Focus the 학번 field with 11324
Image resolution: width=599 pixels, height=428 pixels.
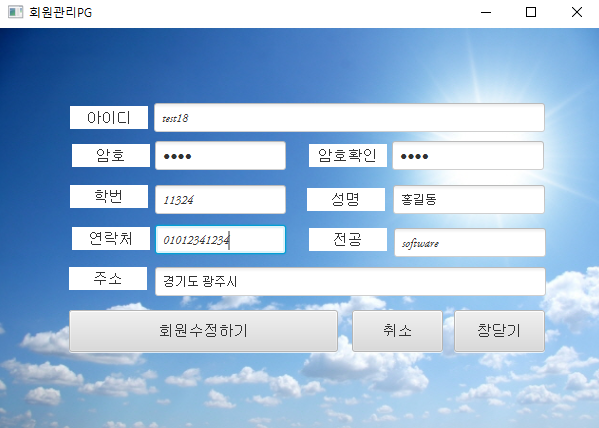coord(220,199)
